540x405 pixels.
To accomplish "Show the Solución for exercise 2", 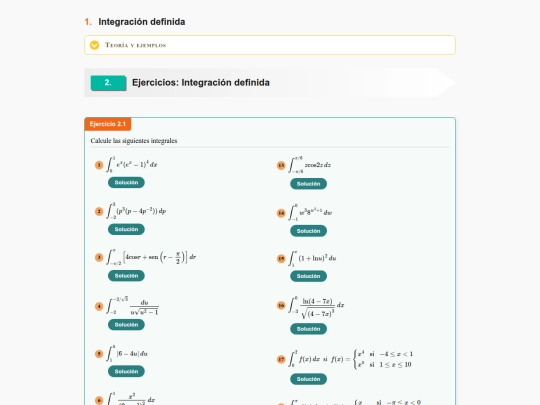I will [126, 229].
